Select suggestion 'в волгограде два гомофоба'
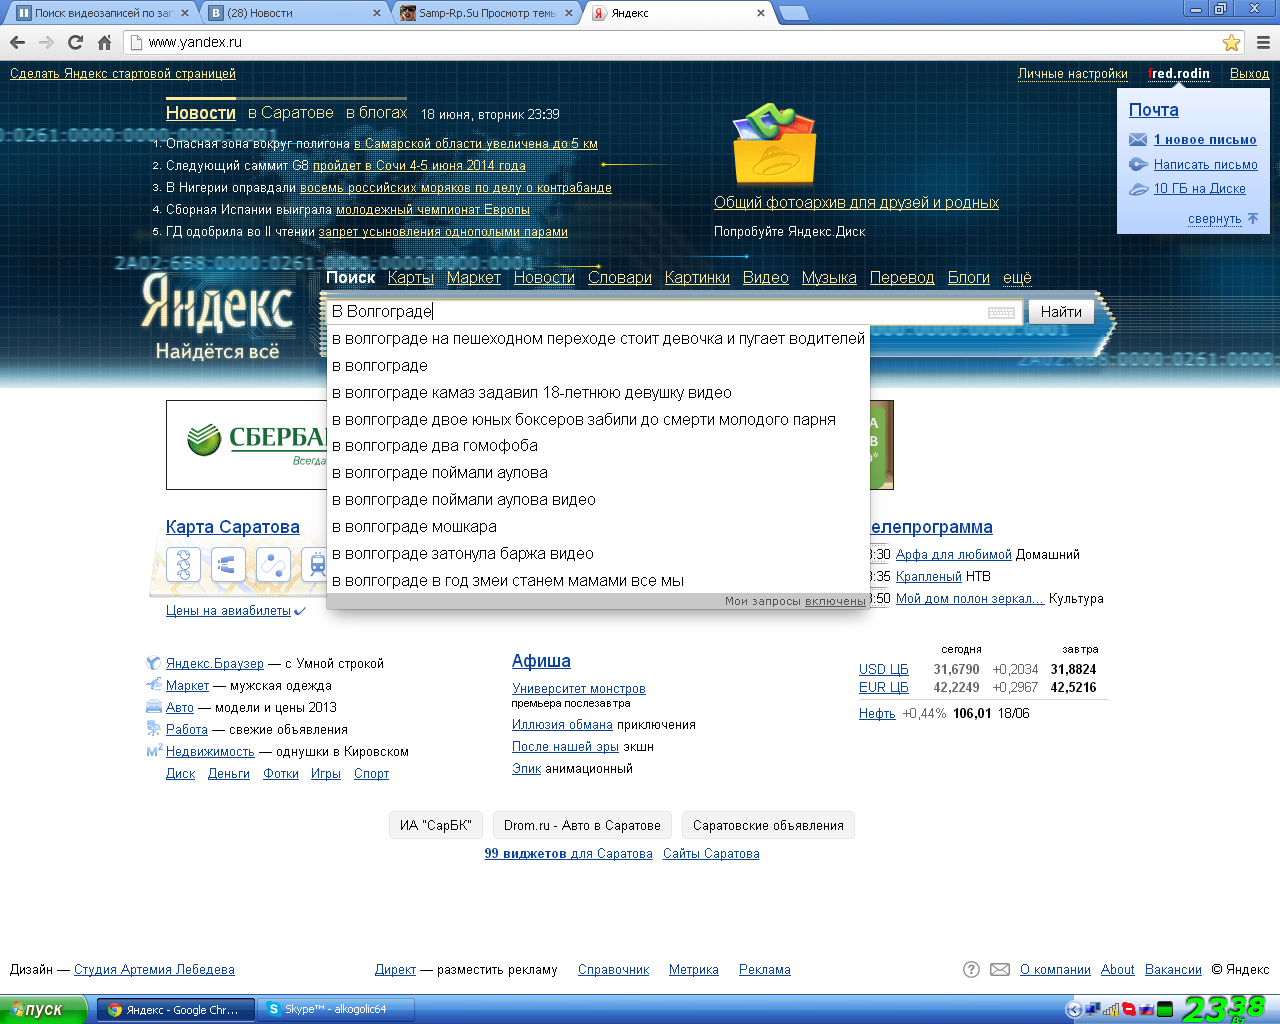Viewport: 1280px width, 1024px height. [x=598, y=446]
